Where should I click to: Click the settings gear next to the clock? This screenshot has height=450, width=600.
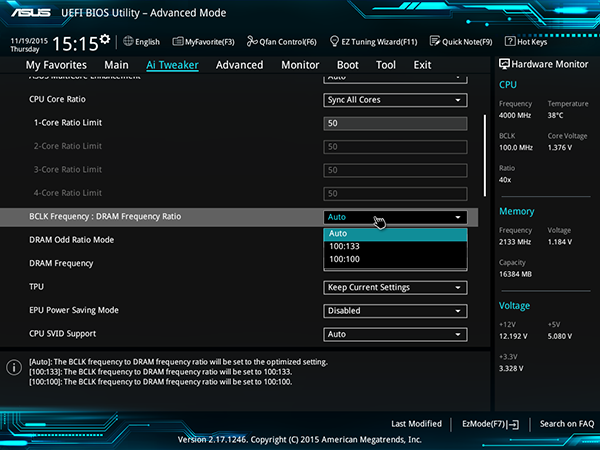104,39
